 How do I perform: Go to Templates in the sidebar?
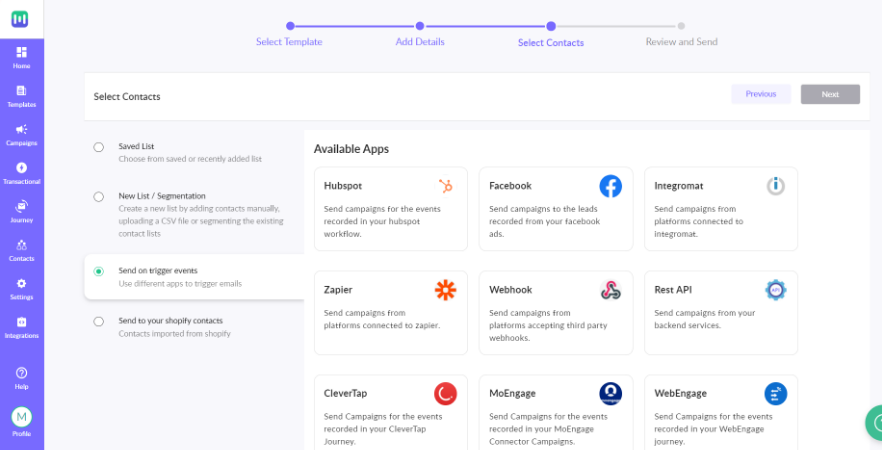click(x=21, y=91)
